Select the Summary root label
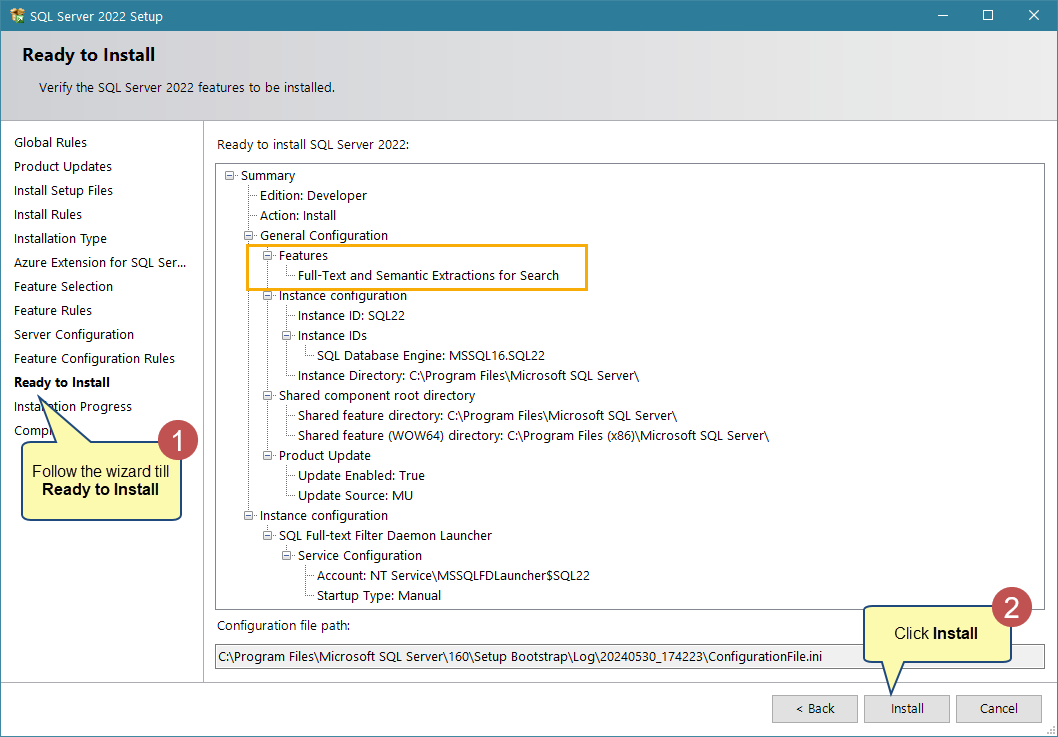Image resolution: width=1058 pixels, height=737 pixels. (x=268, y=175)
